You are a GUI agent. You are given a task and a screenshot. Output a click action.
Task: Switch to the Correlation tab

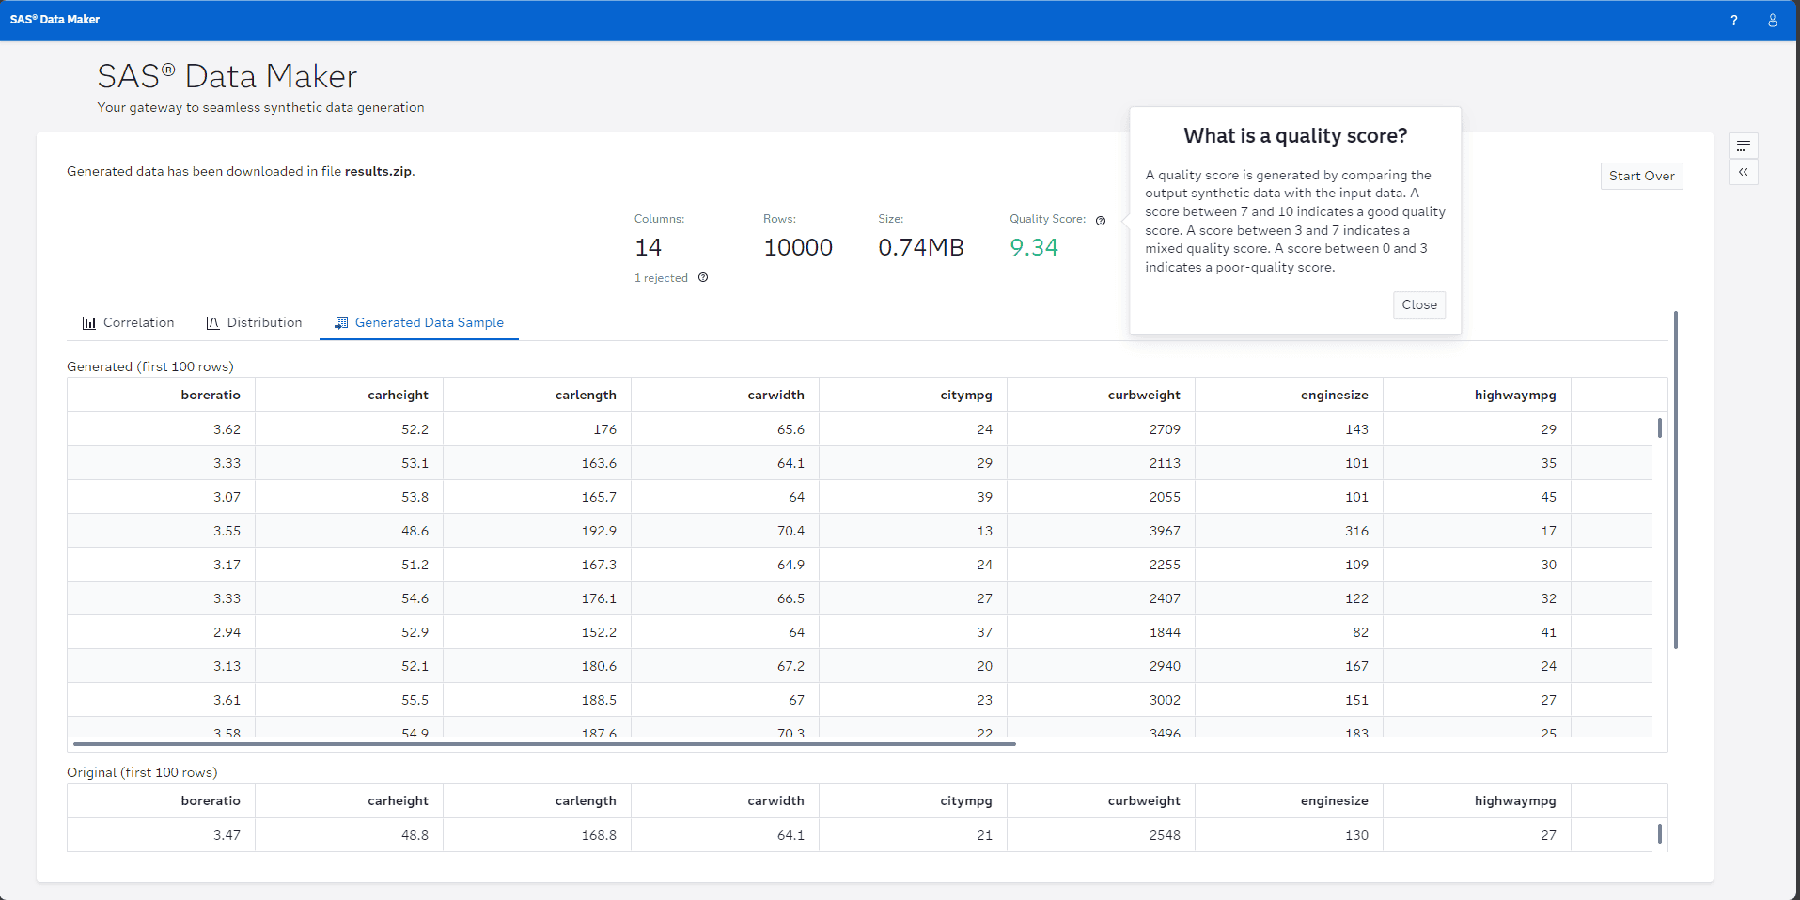(138, 322)
